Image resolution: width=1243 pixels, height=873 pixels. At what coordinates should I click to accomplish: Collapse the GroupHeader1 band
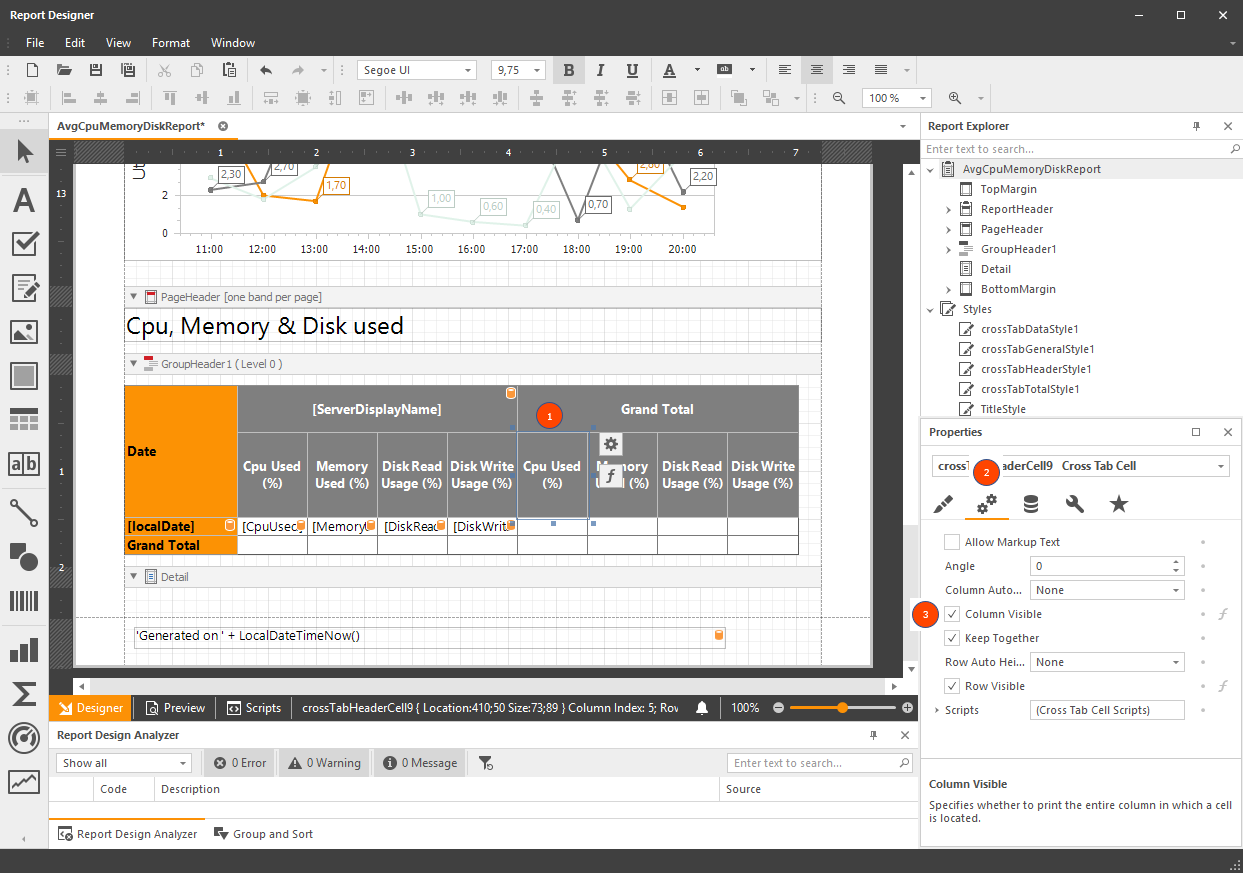134,364
